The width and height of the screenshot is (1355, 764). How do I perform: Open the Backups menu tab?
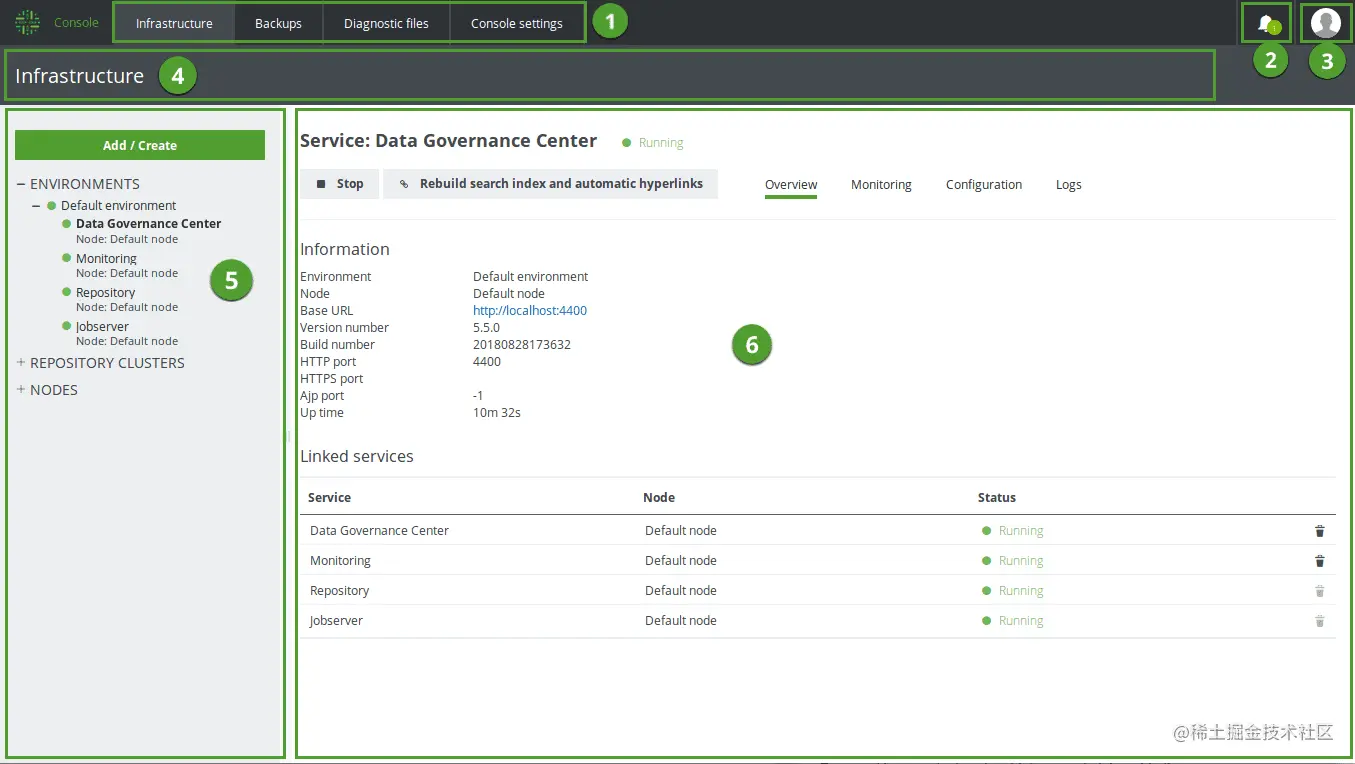coord(278,23)
